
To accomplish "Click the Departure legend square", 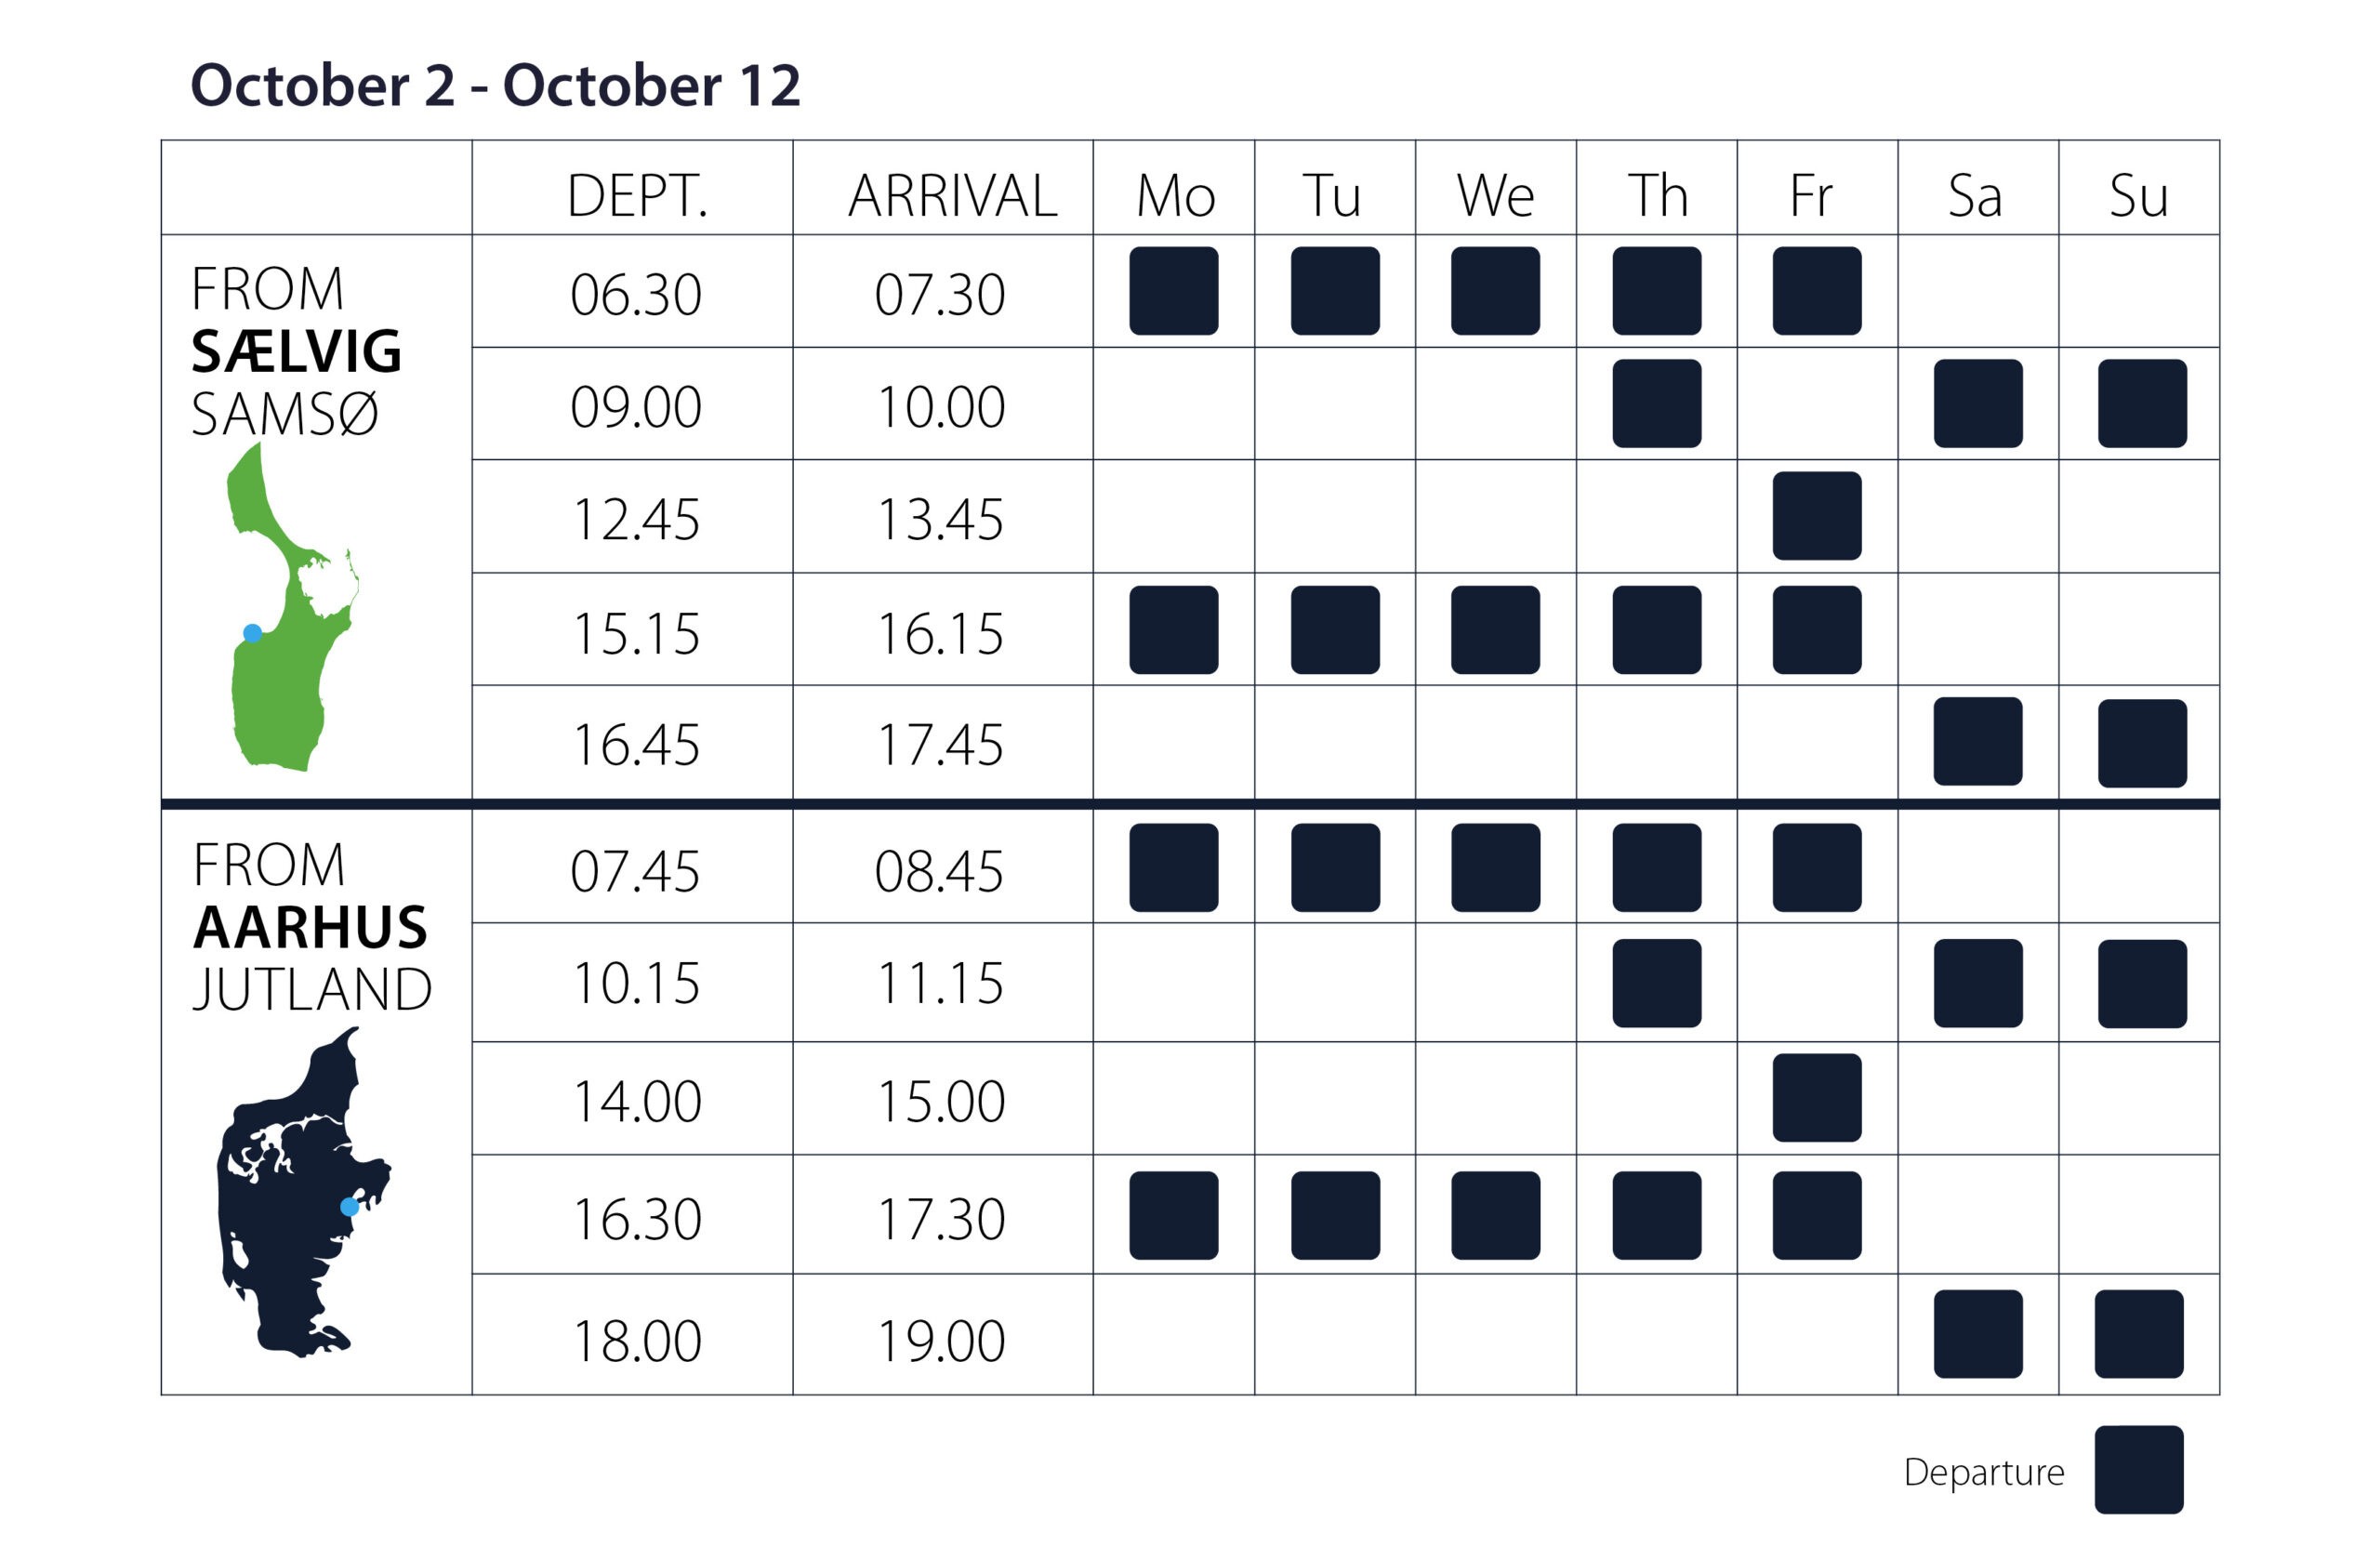I will (2139, 1470).
